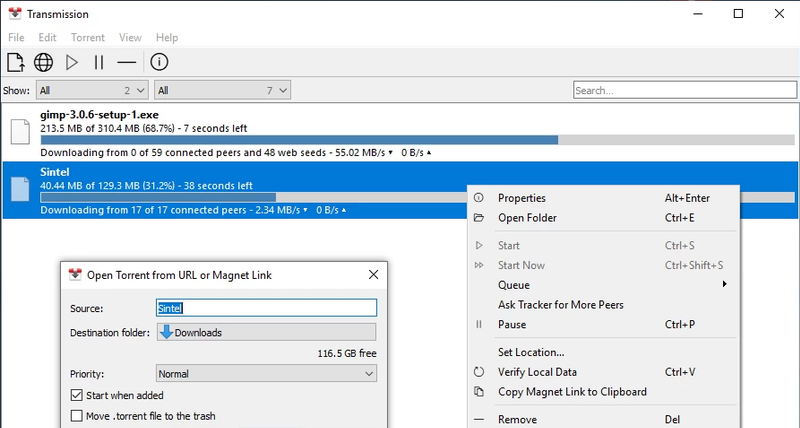The image size is (800, 428).
Task: Click the Sintel torrent title text
Action: (x=55, y=172)
